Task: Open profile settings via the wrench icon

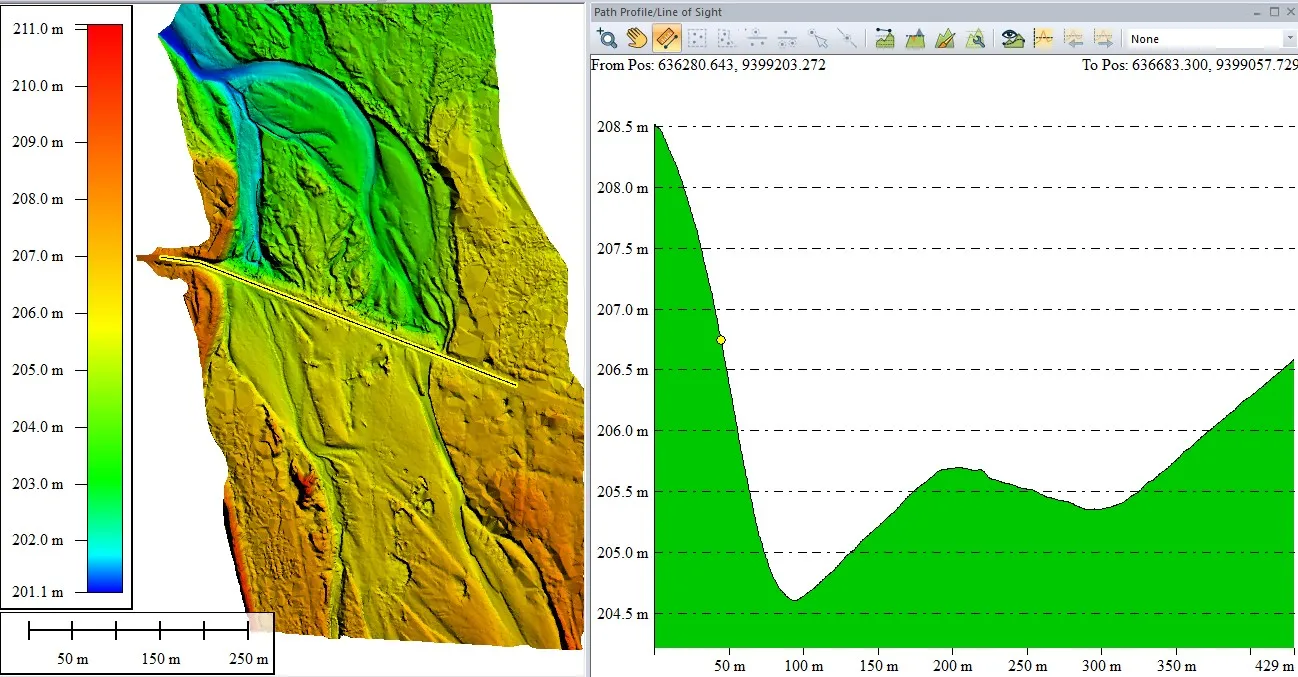Action: pos(975,39)
